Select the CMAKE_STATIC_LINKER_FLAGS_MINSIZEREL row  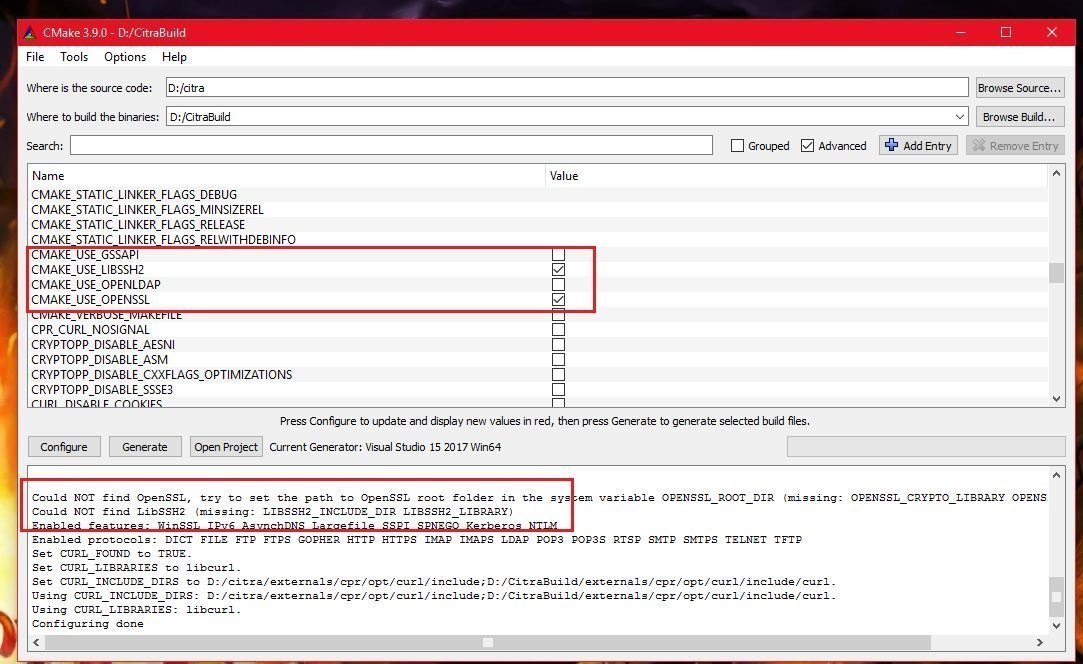coord(537,209)
